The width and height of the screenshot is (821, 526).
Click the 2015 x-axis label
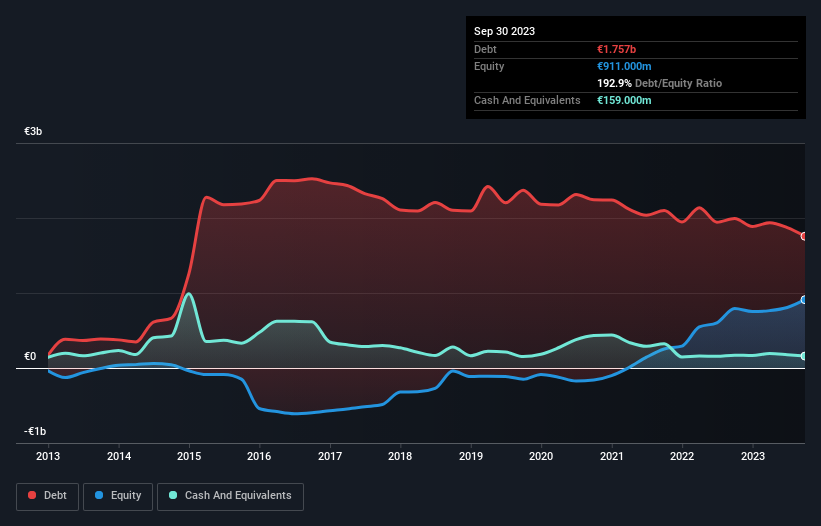(189, 456)
